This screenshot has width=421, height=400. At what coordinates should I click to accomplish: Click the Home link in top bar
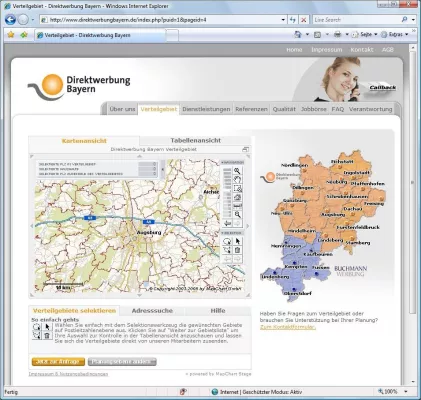coord(294,50)
